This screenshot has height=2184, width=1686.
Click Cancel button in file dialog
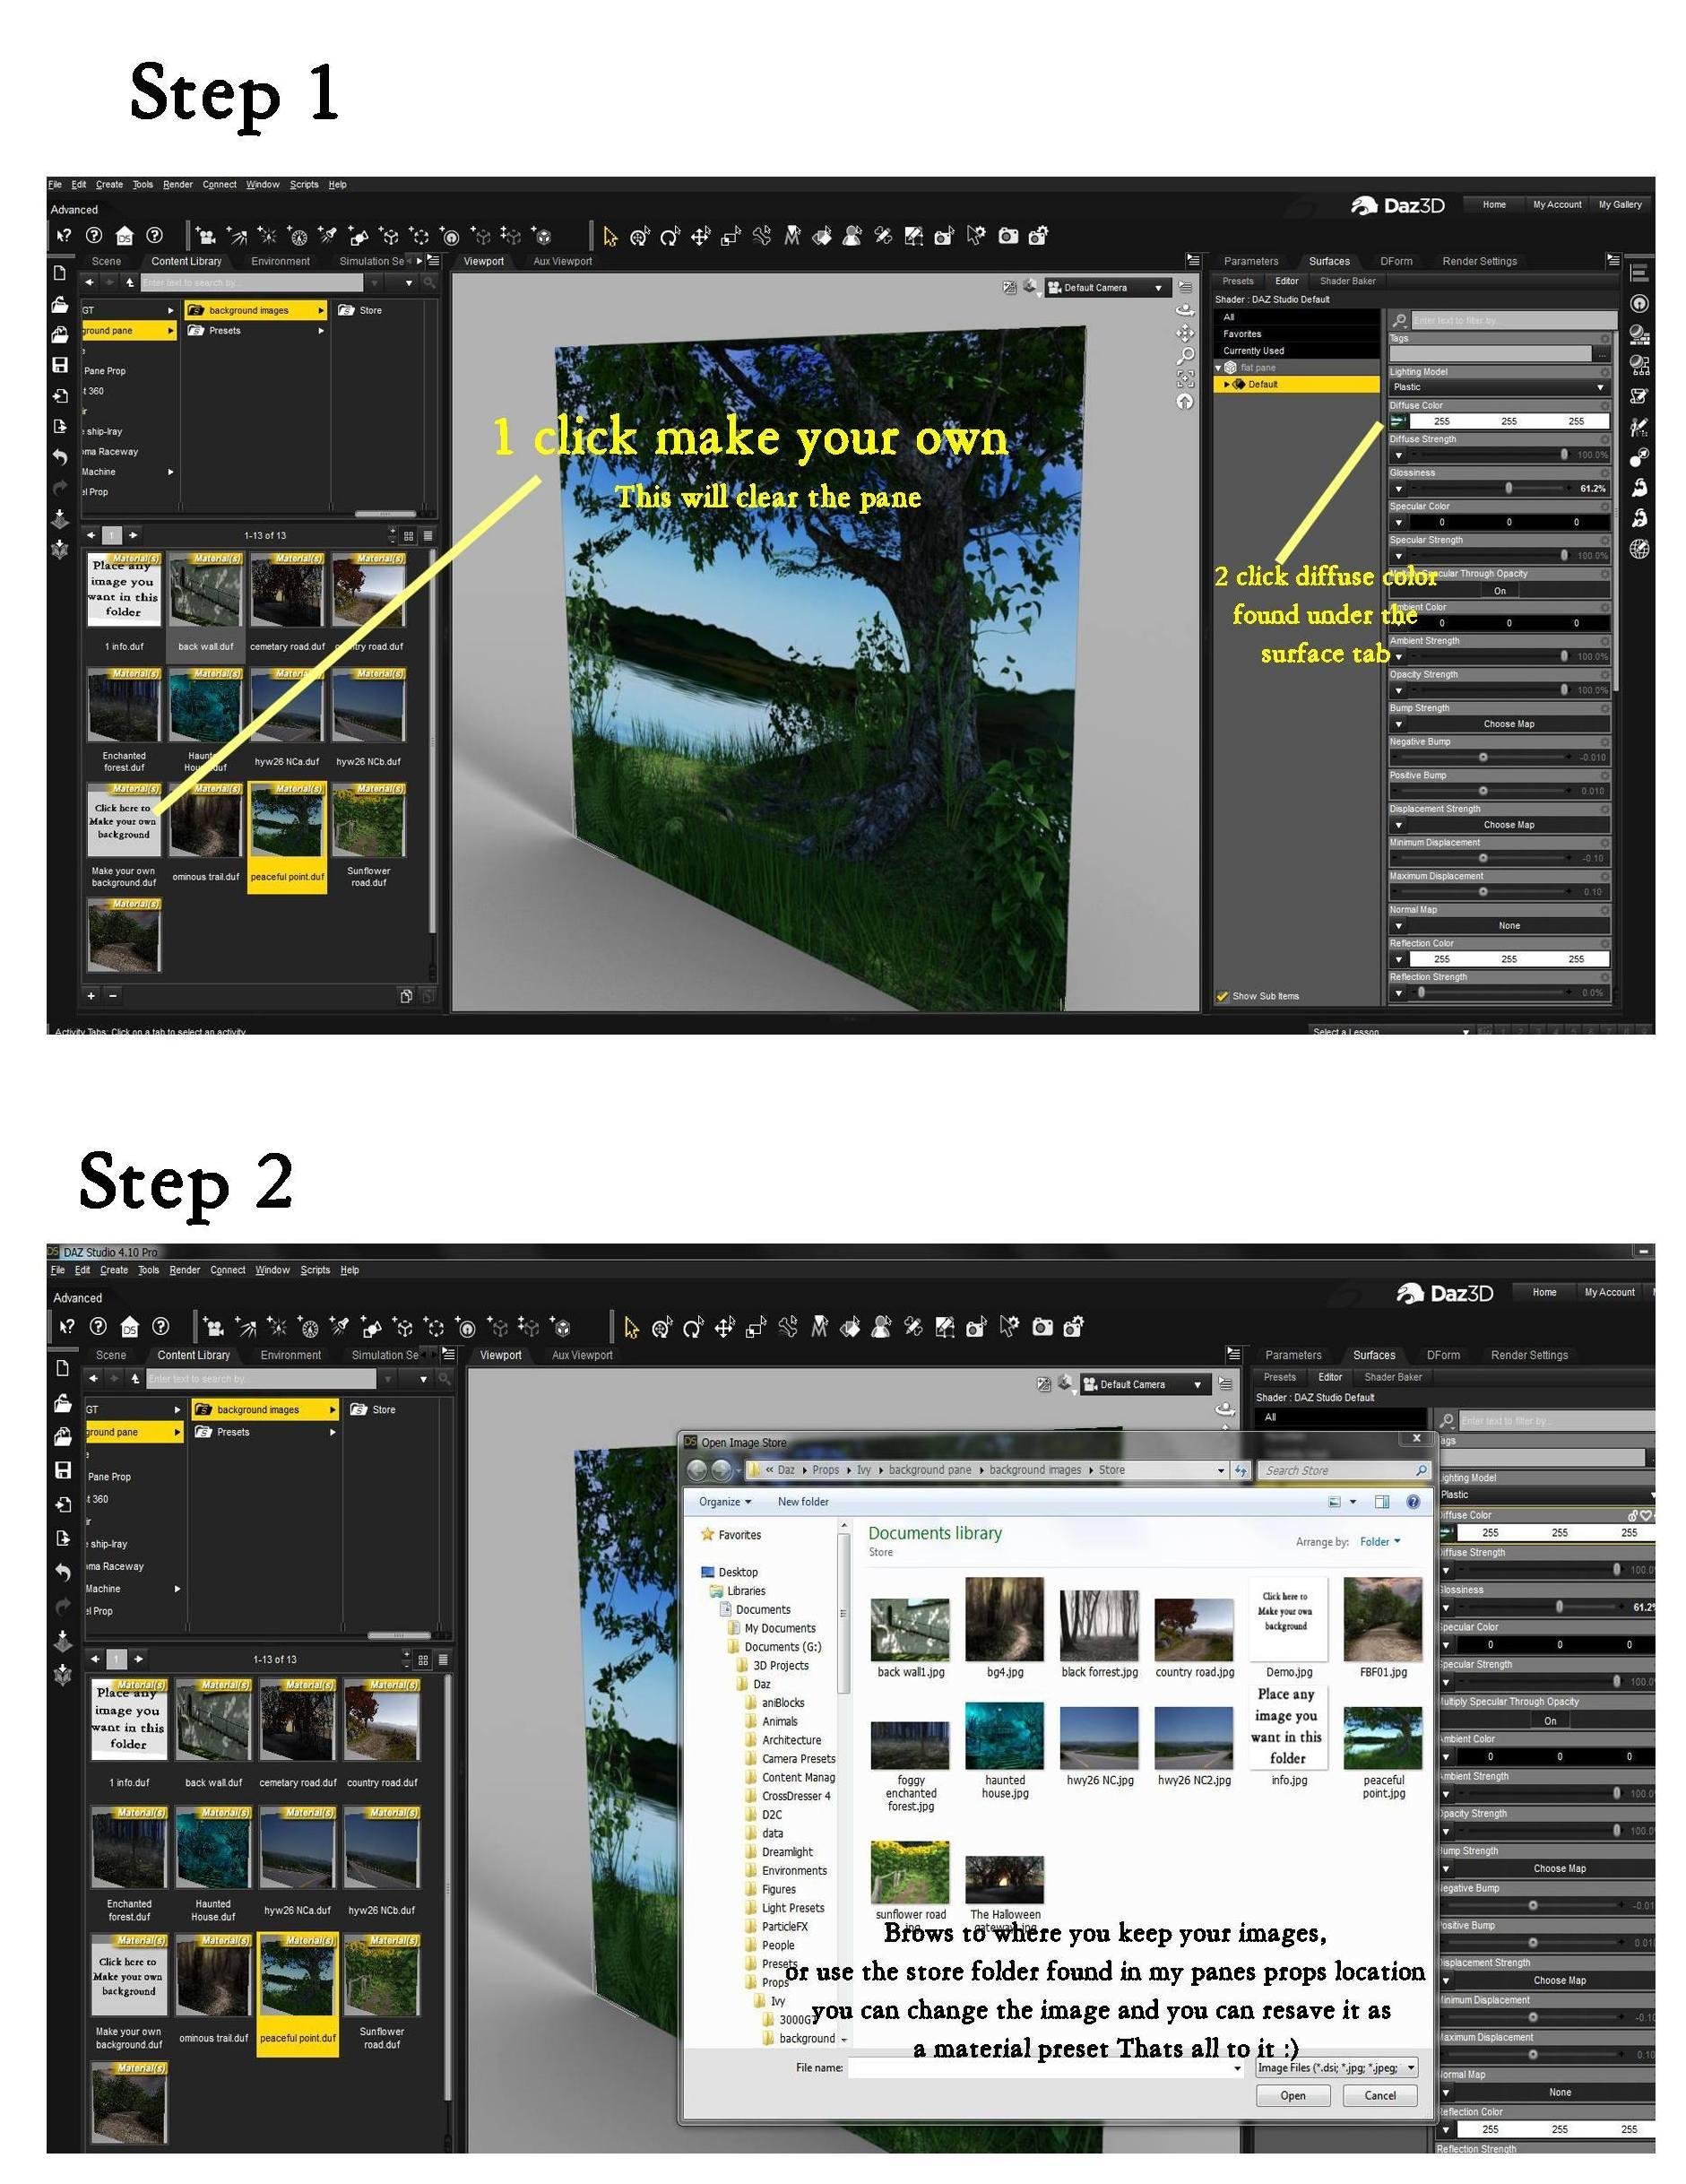pos(1380,2095)
